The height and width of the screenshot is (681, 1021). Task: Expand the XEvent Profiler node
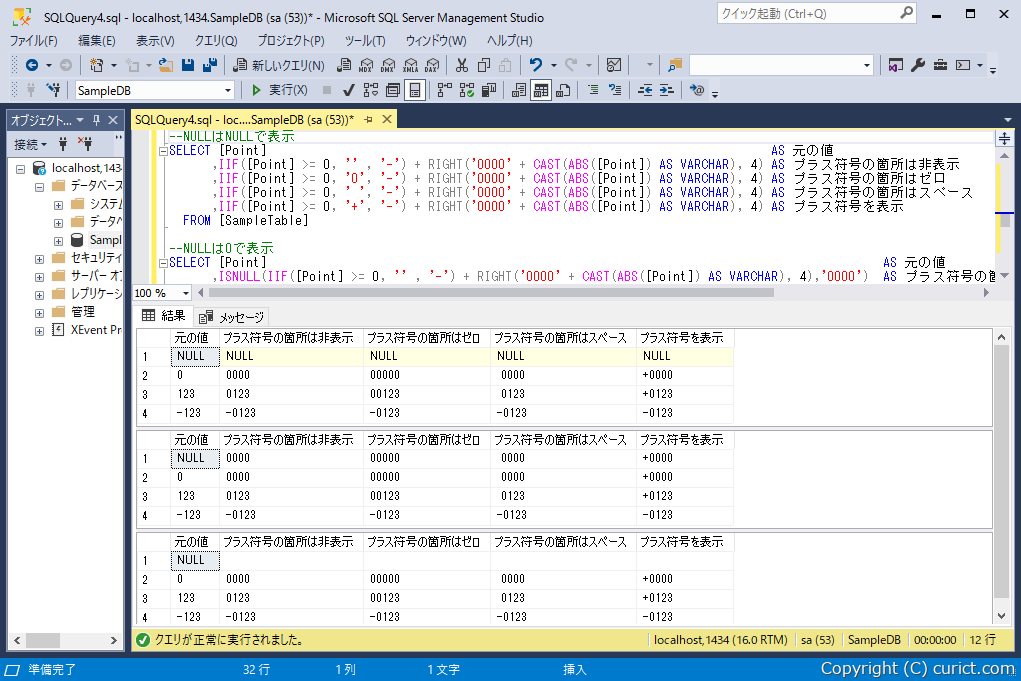coord(40,331)
